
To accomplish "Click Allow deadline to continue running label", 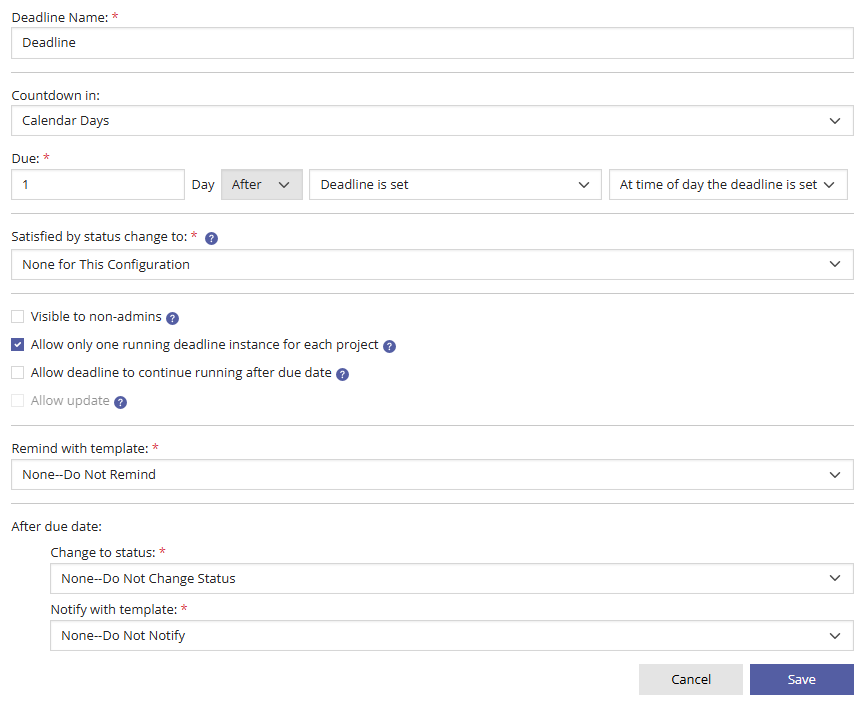I will (x=181, y=372).
